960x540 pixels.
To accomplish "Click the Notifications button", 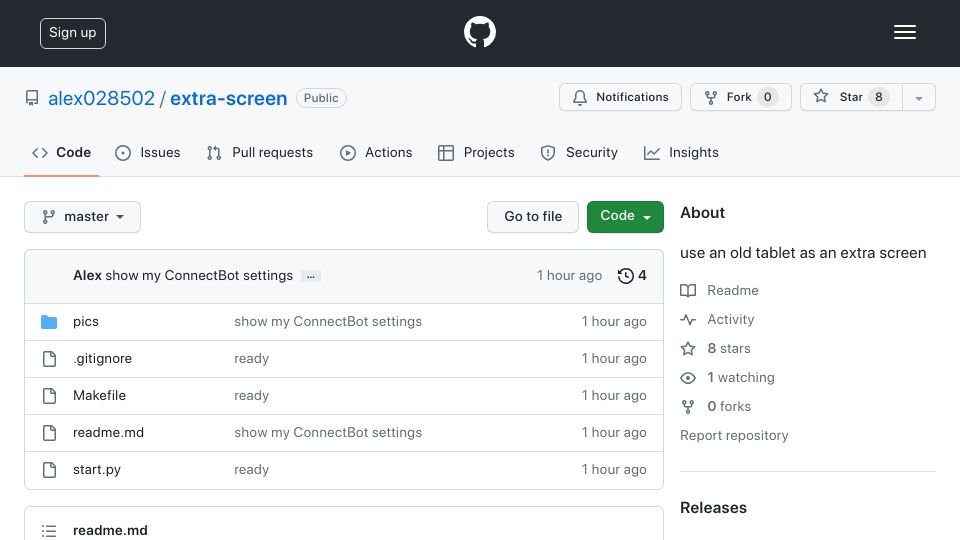I will pos(620,97).
